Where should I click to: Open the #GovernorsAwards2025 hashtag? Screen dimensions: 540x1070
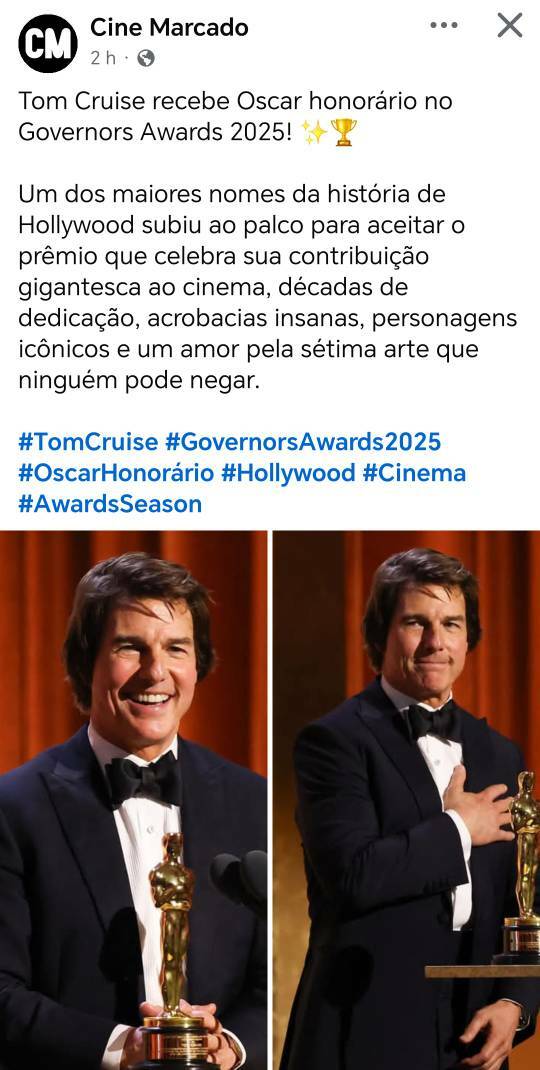(x=303, y=442)
